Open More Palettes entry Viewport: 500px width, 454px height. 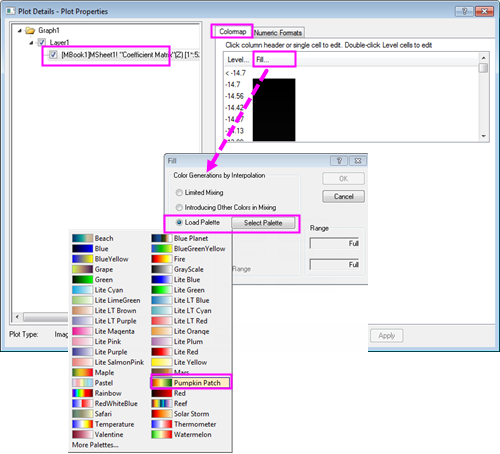95,445
